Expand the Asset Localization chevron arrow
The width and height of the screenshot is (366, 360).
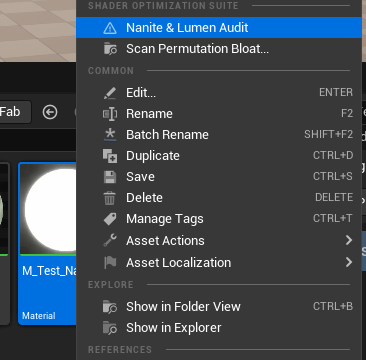[x=349, y=262]
